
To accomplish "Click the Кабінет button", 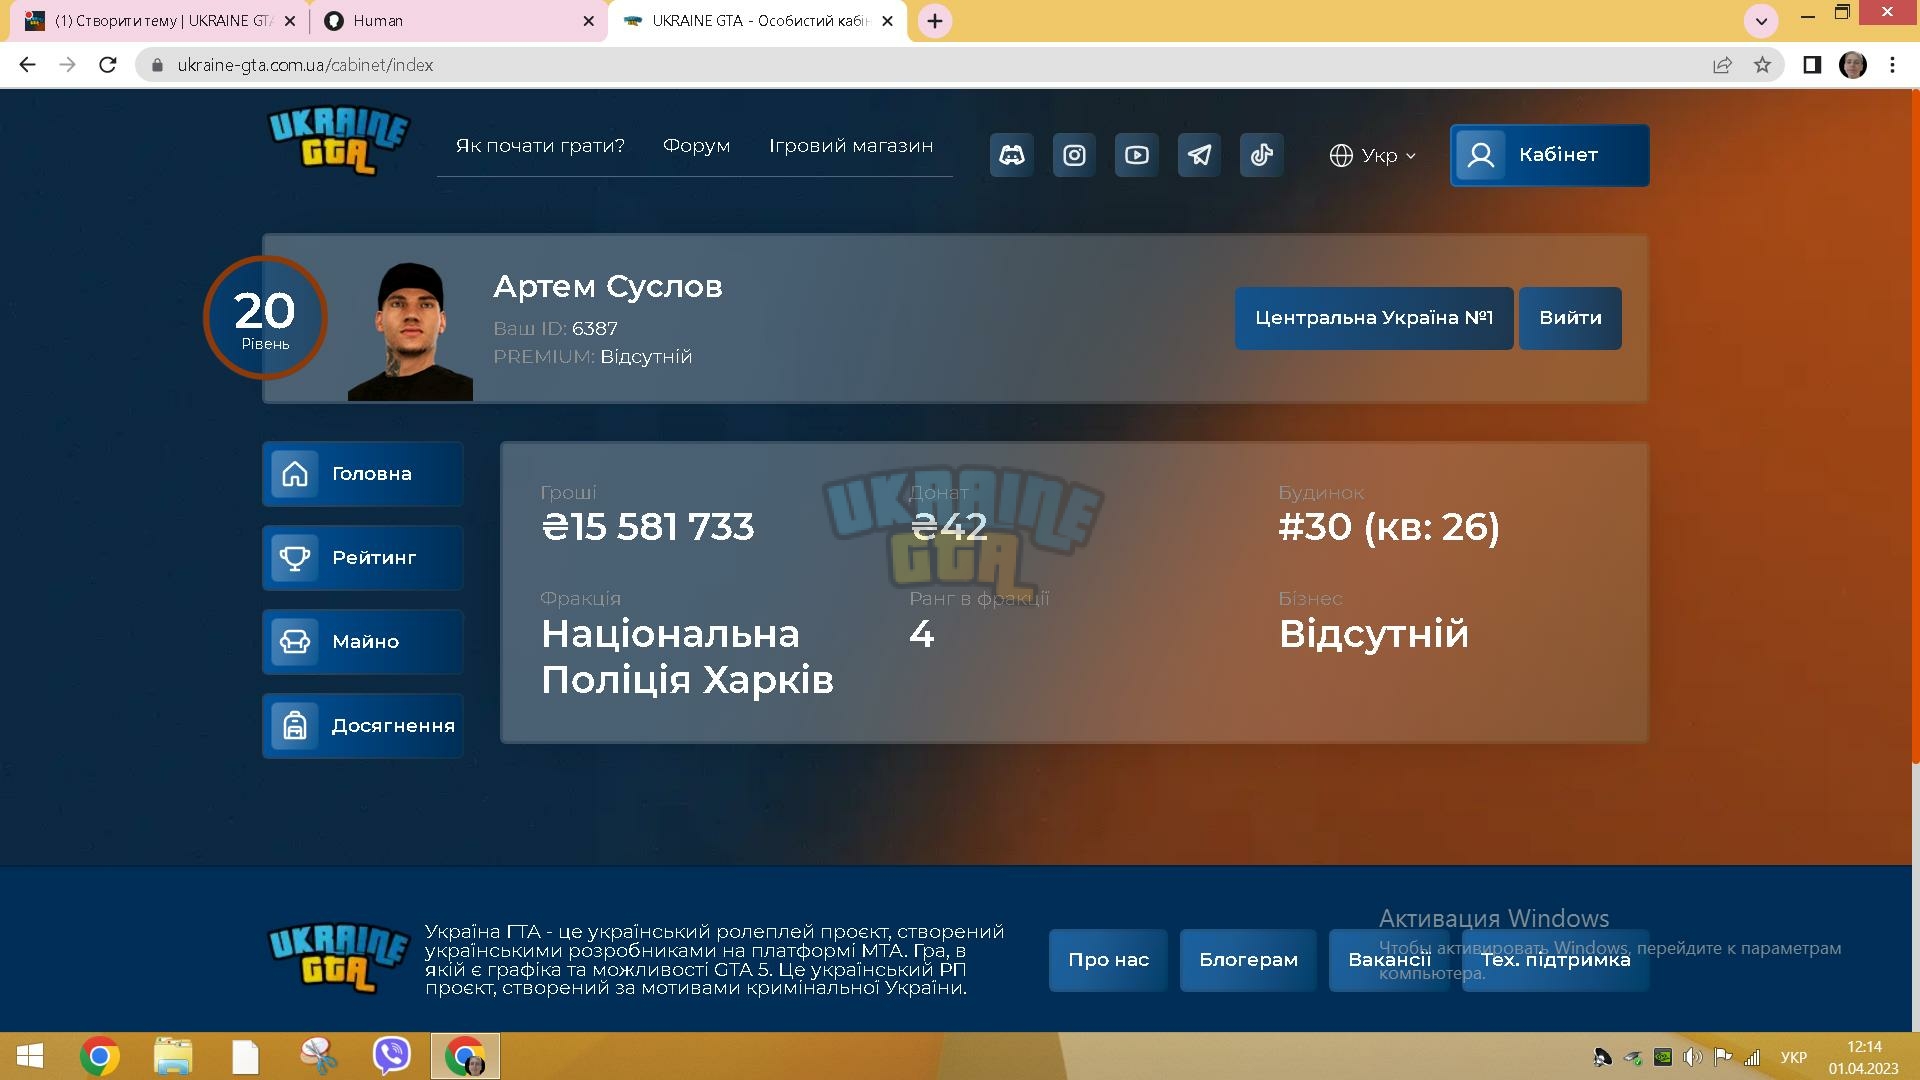I will 1549,155.
